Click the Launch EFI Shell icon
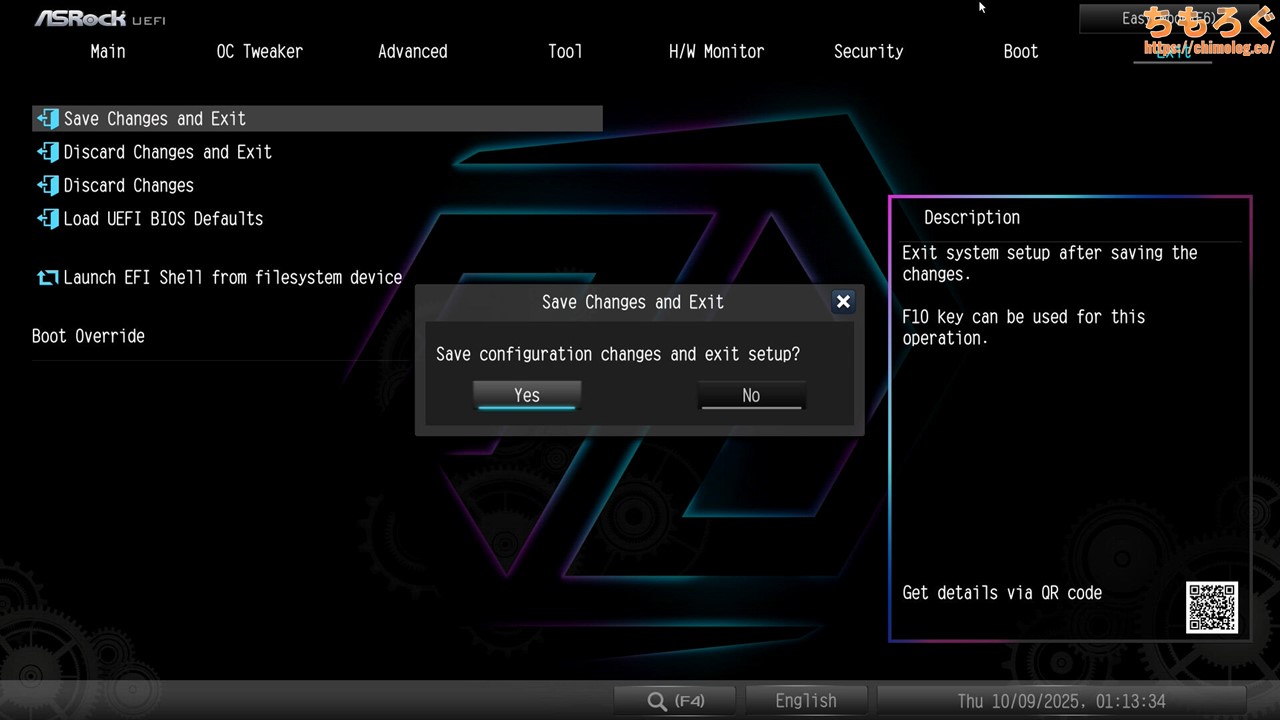 coord(48,278)
